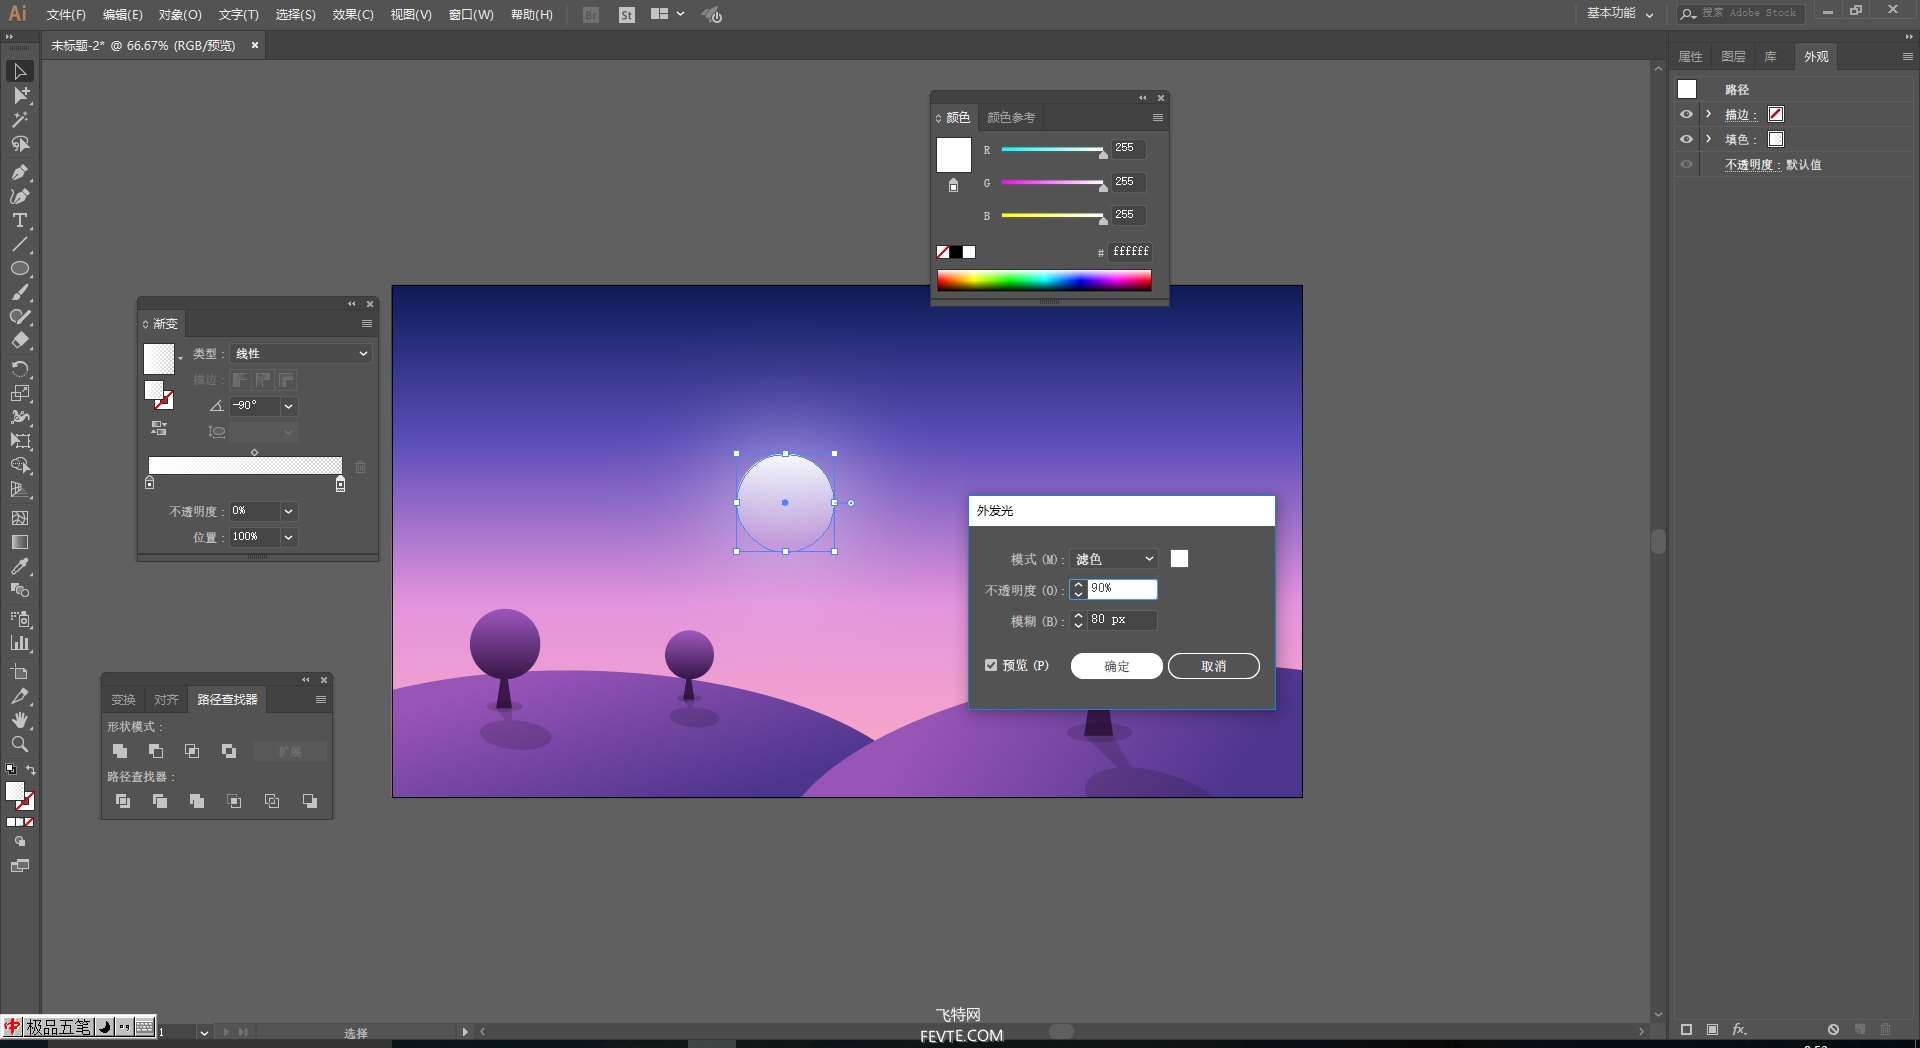Click 确定 button in 外发光 dialog
This screenshot has height=1048, width=1920.
coord(1117,666)
